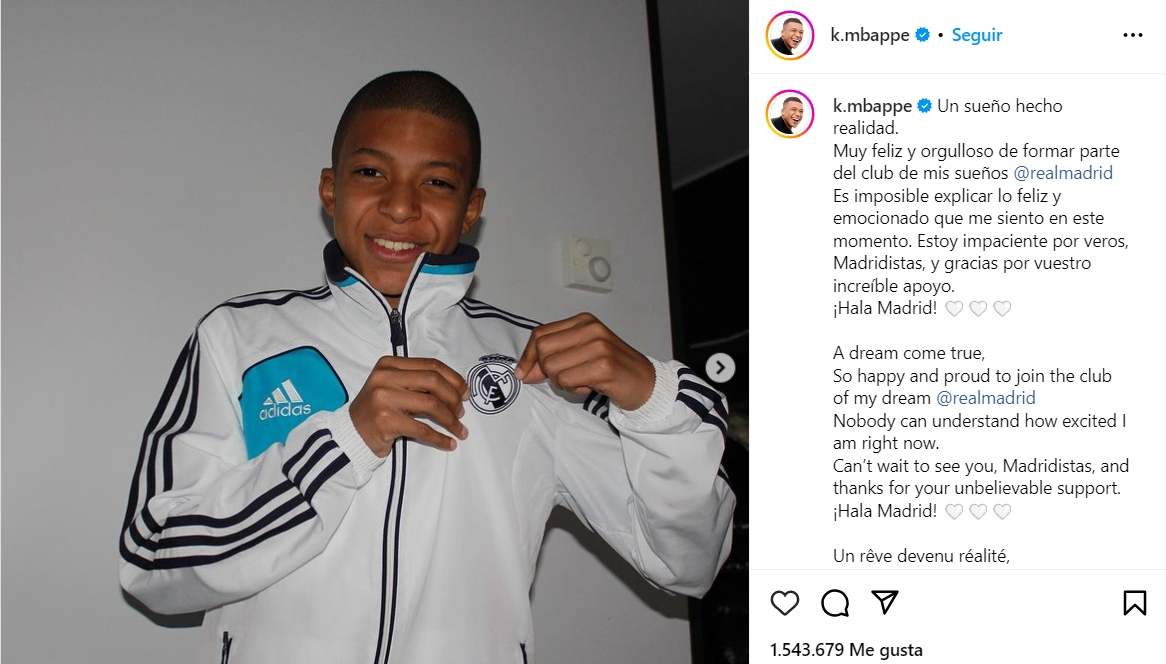Screen dimensions: 1166x664
Task: Open @realmadrid mention in English caption
Action: pos(985,398)
